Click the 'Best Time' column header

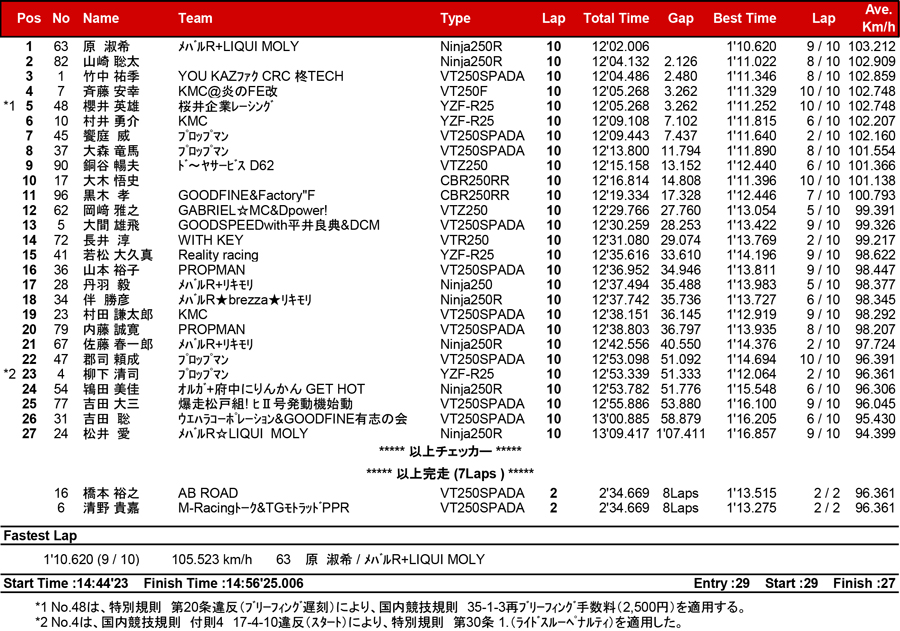(744, 18)
